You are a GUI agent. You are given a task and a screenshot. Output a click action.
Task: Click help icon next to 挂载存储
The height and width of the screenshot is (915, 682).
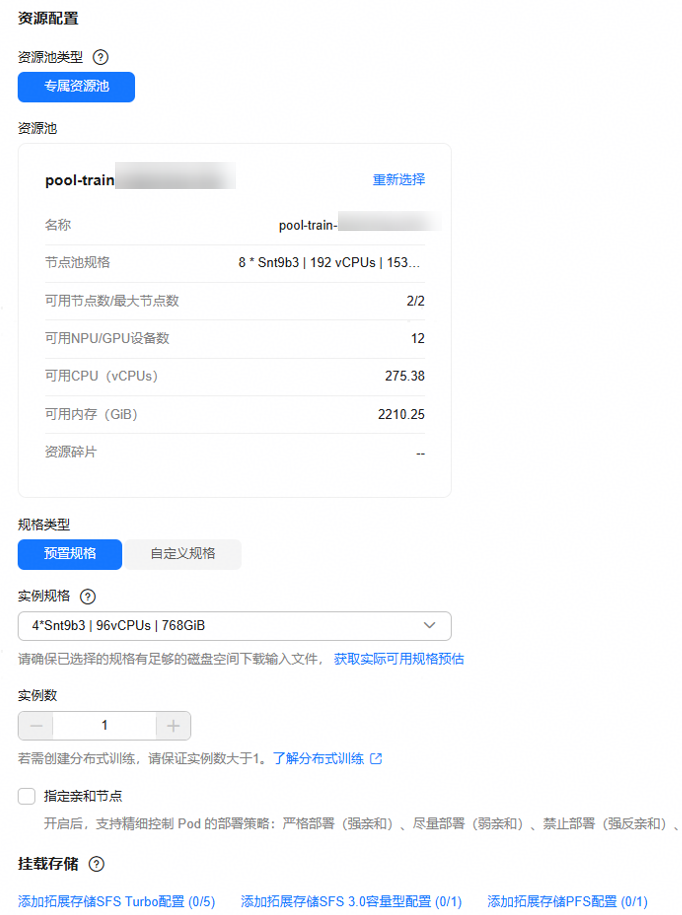point(96,864)
